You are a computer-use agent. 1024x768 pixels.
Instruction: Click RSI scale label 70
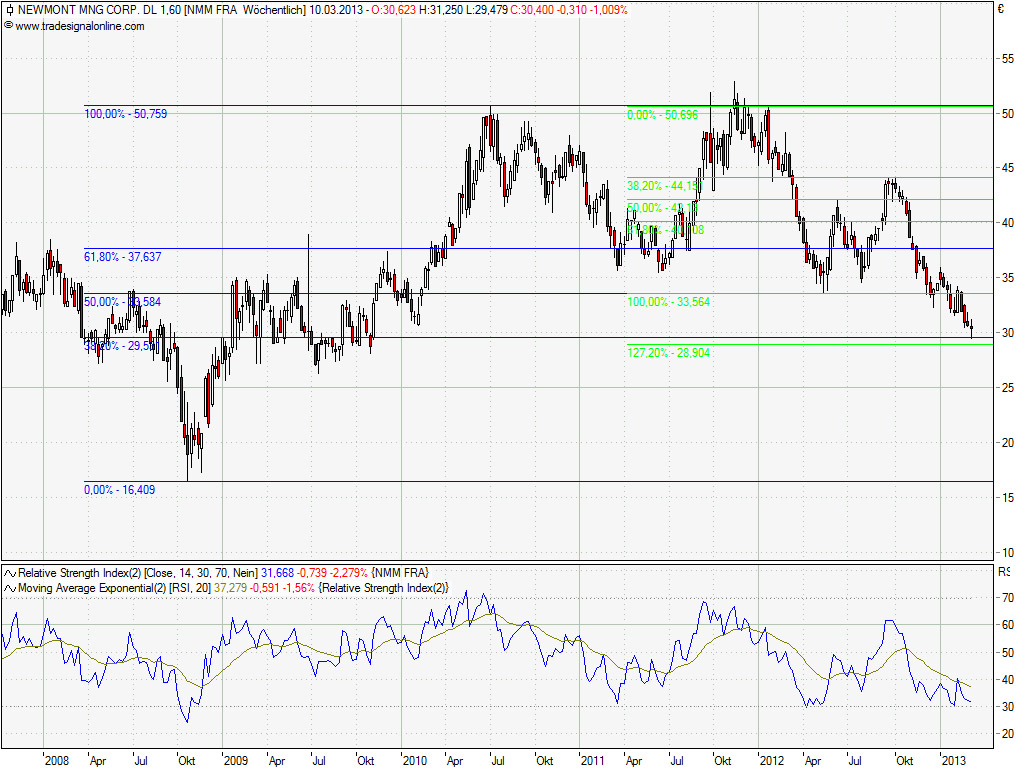(x=1008, y=598)
